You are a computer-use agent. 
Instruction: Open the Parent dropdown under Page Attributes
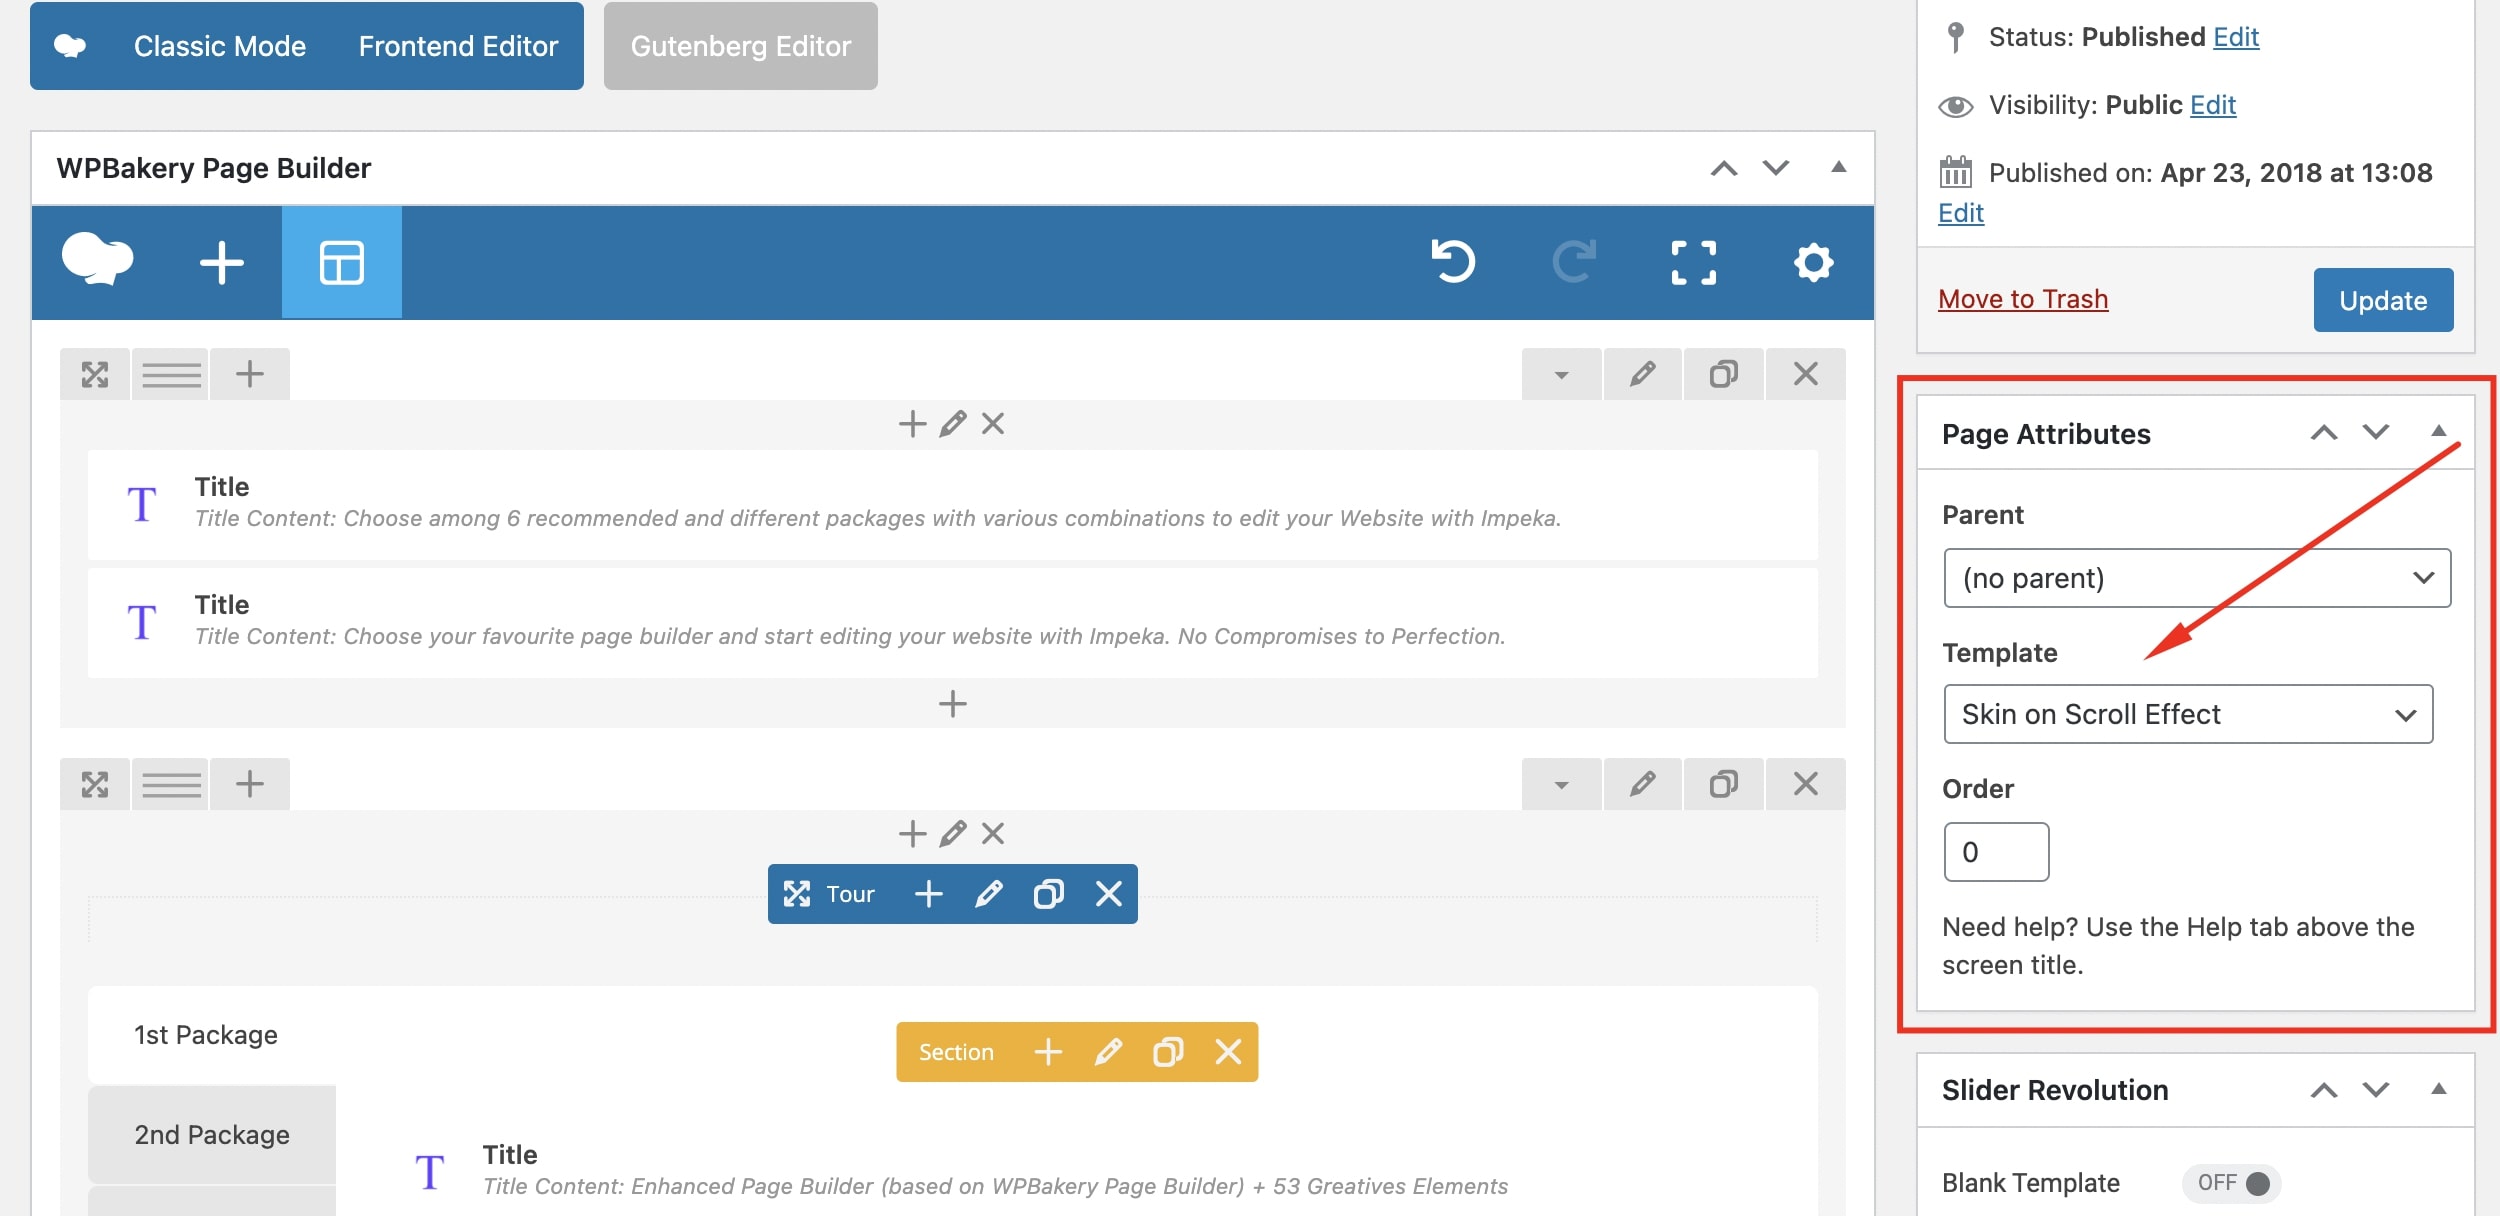tap(2196, 578)
